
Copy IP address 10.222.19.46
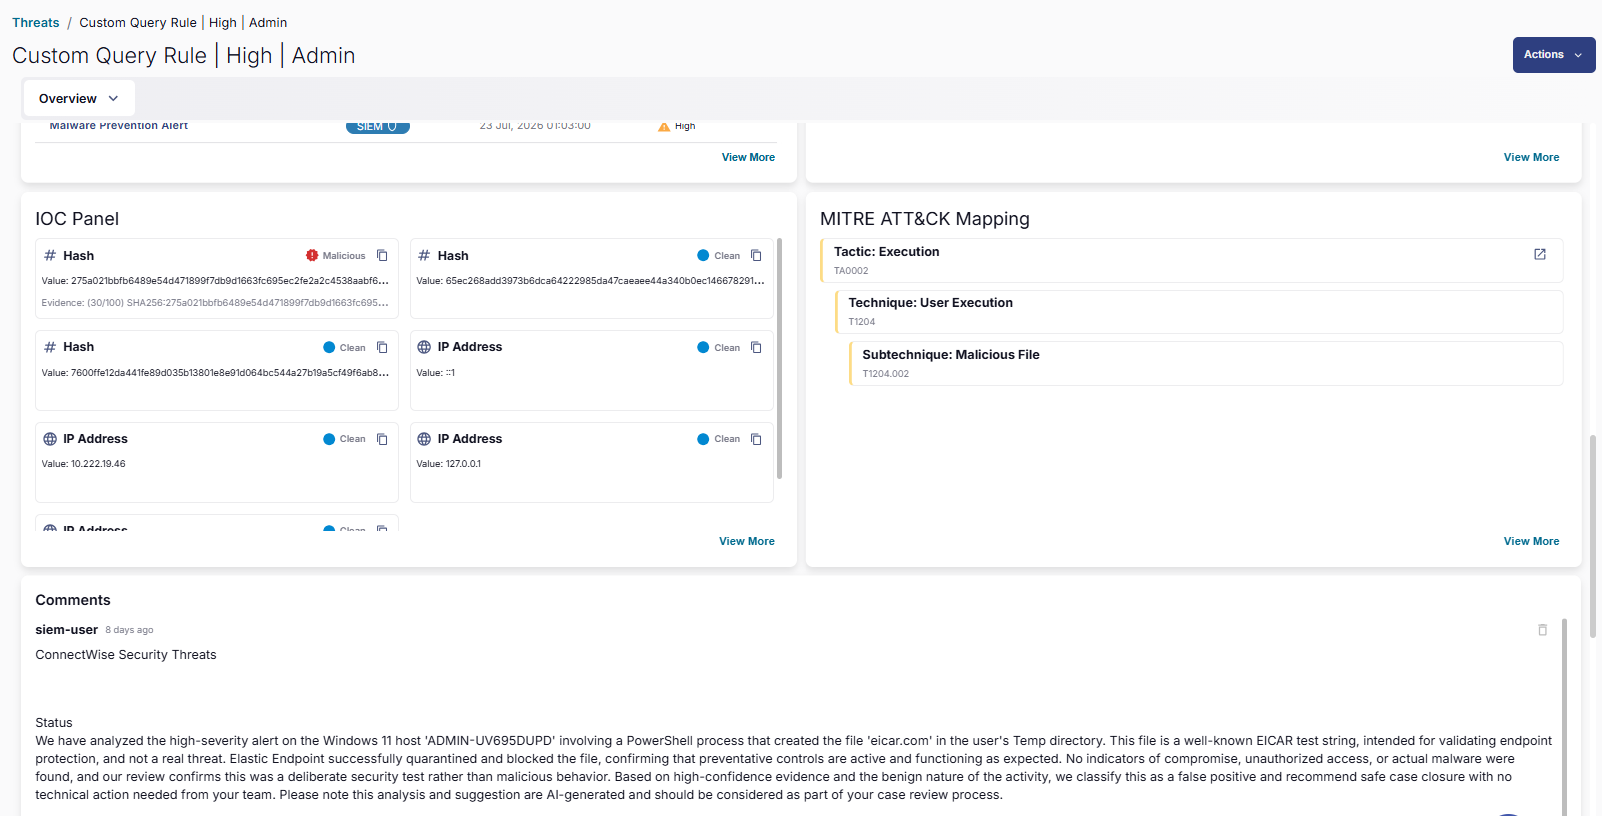[x=382, y=439]
